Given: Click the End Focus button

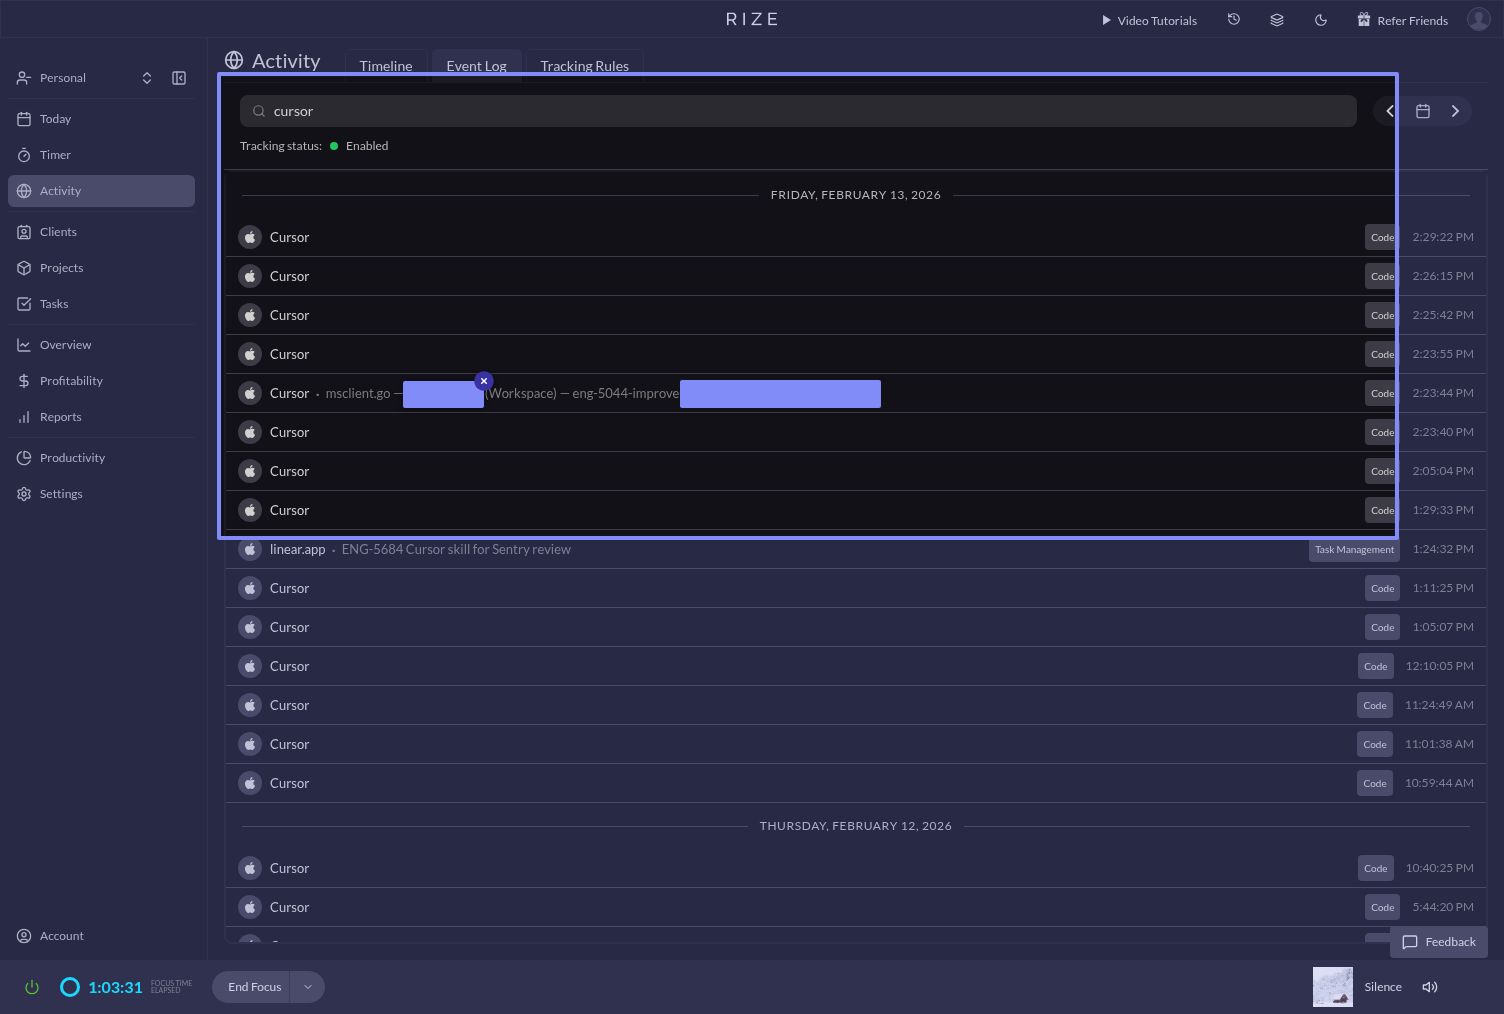Looking at the screenshot, I should click(254, 987).
